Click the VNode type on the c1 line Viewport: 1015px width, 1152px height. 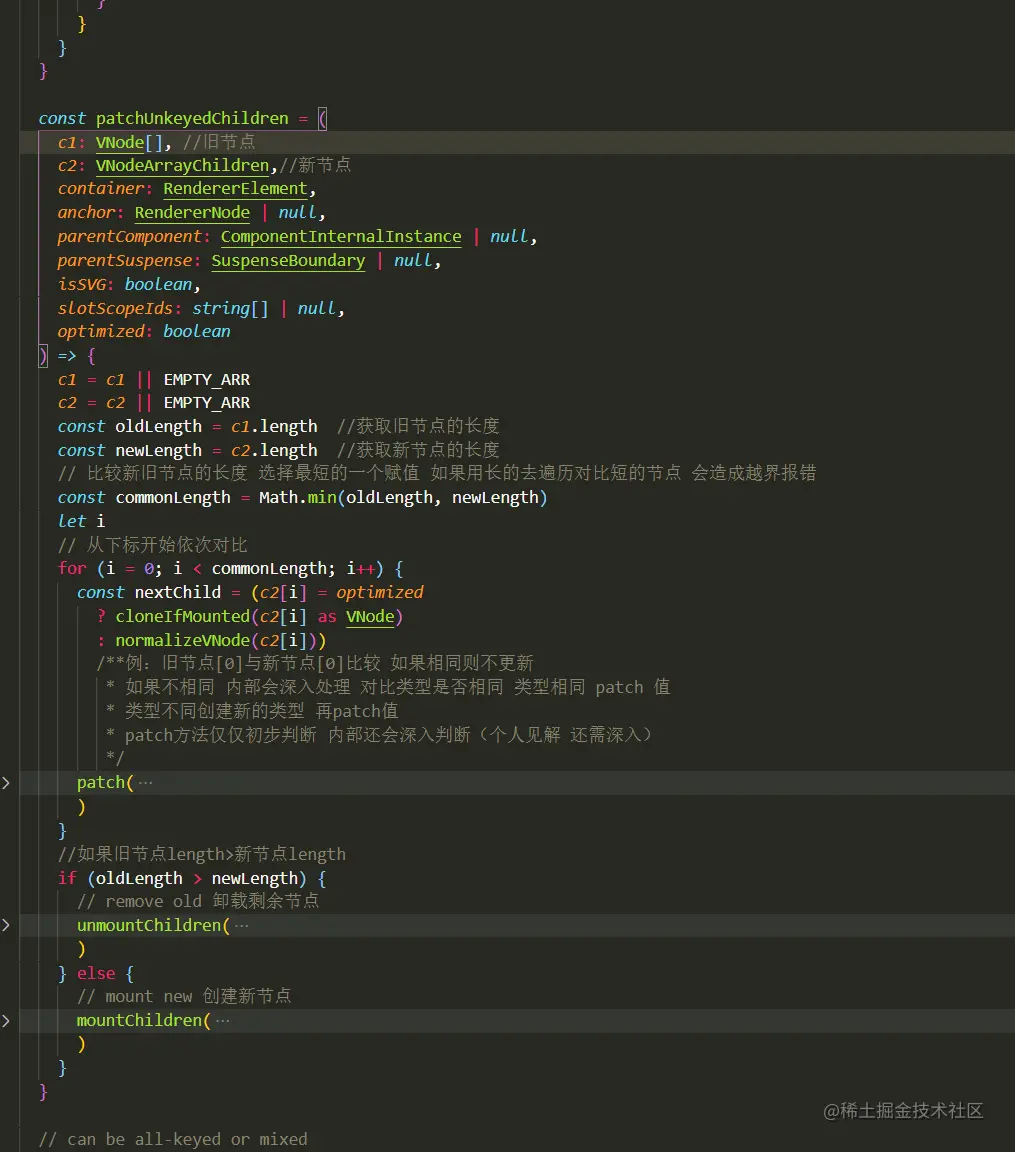[x=120, y=142]
